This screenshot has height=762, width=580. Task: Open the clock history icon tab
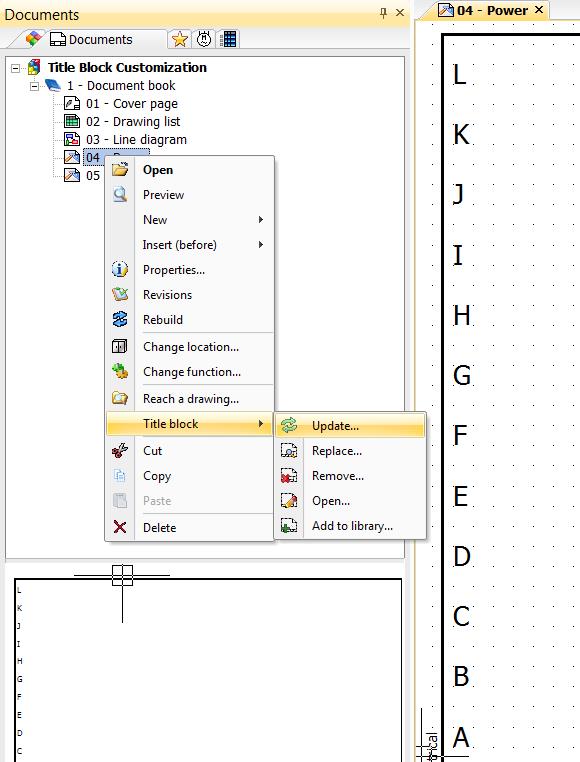point(204,39)
